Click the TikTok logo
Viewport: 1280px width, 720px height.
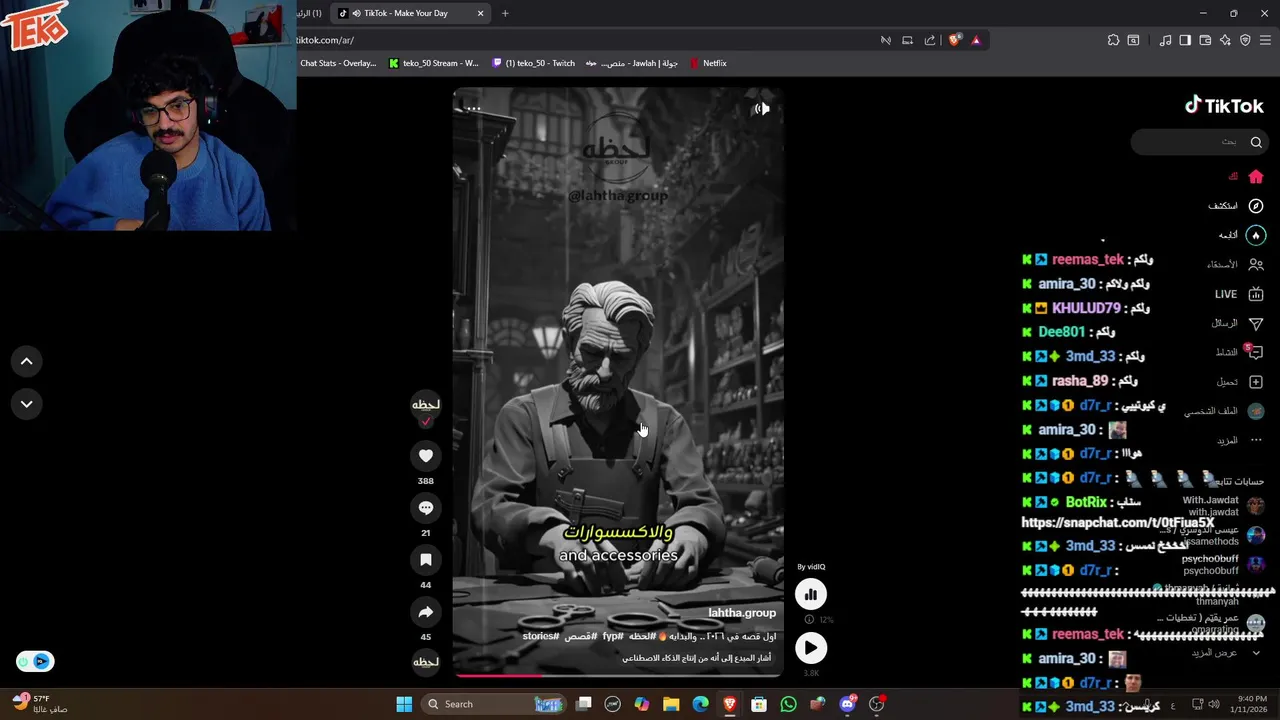coord(1224,105)
